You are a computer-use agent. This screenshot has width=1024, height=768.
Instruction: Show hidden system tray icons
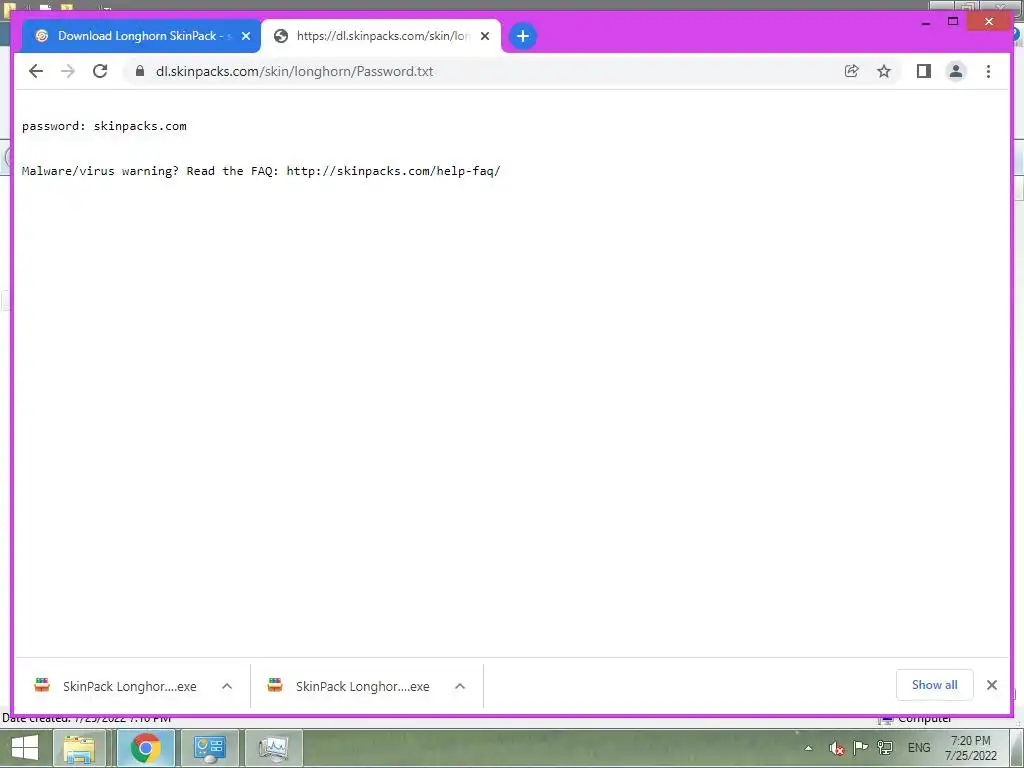click(808, 748)
